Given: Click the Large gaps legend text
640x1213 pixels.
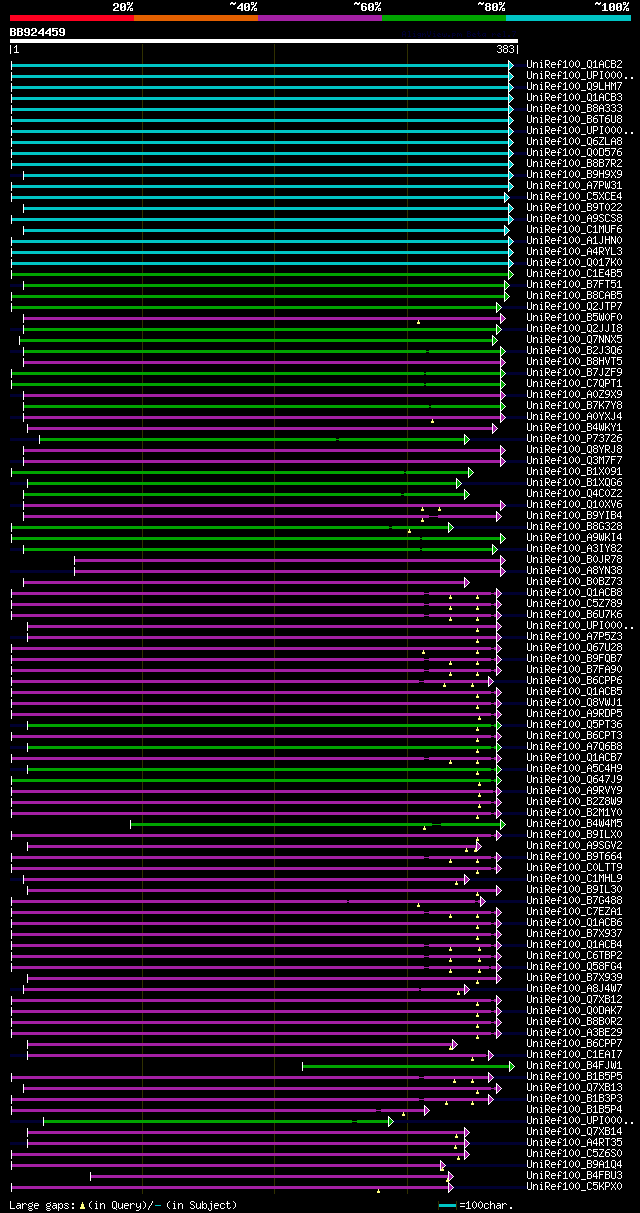Looking at the screenshot, I should coord(123,1205).
